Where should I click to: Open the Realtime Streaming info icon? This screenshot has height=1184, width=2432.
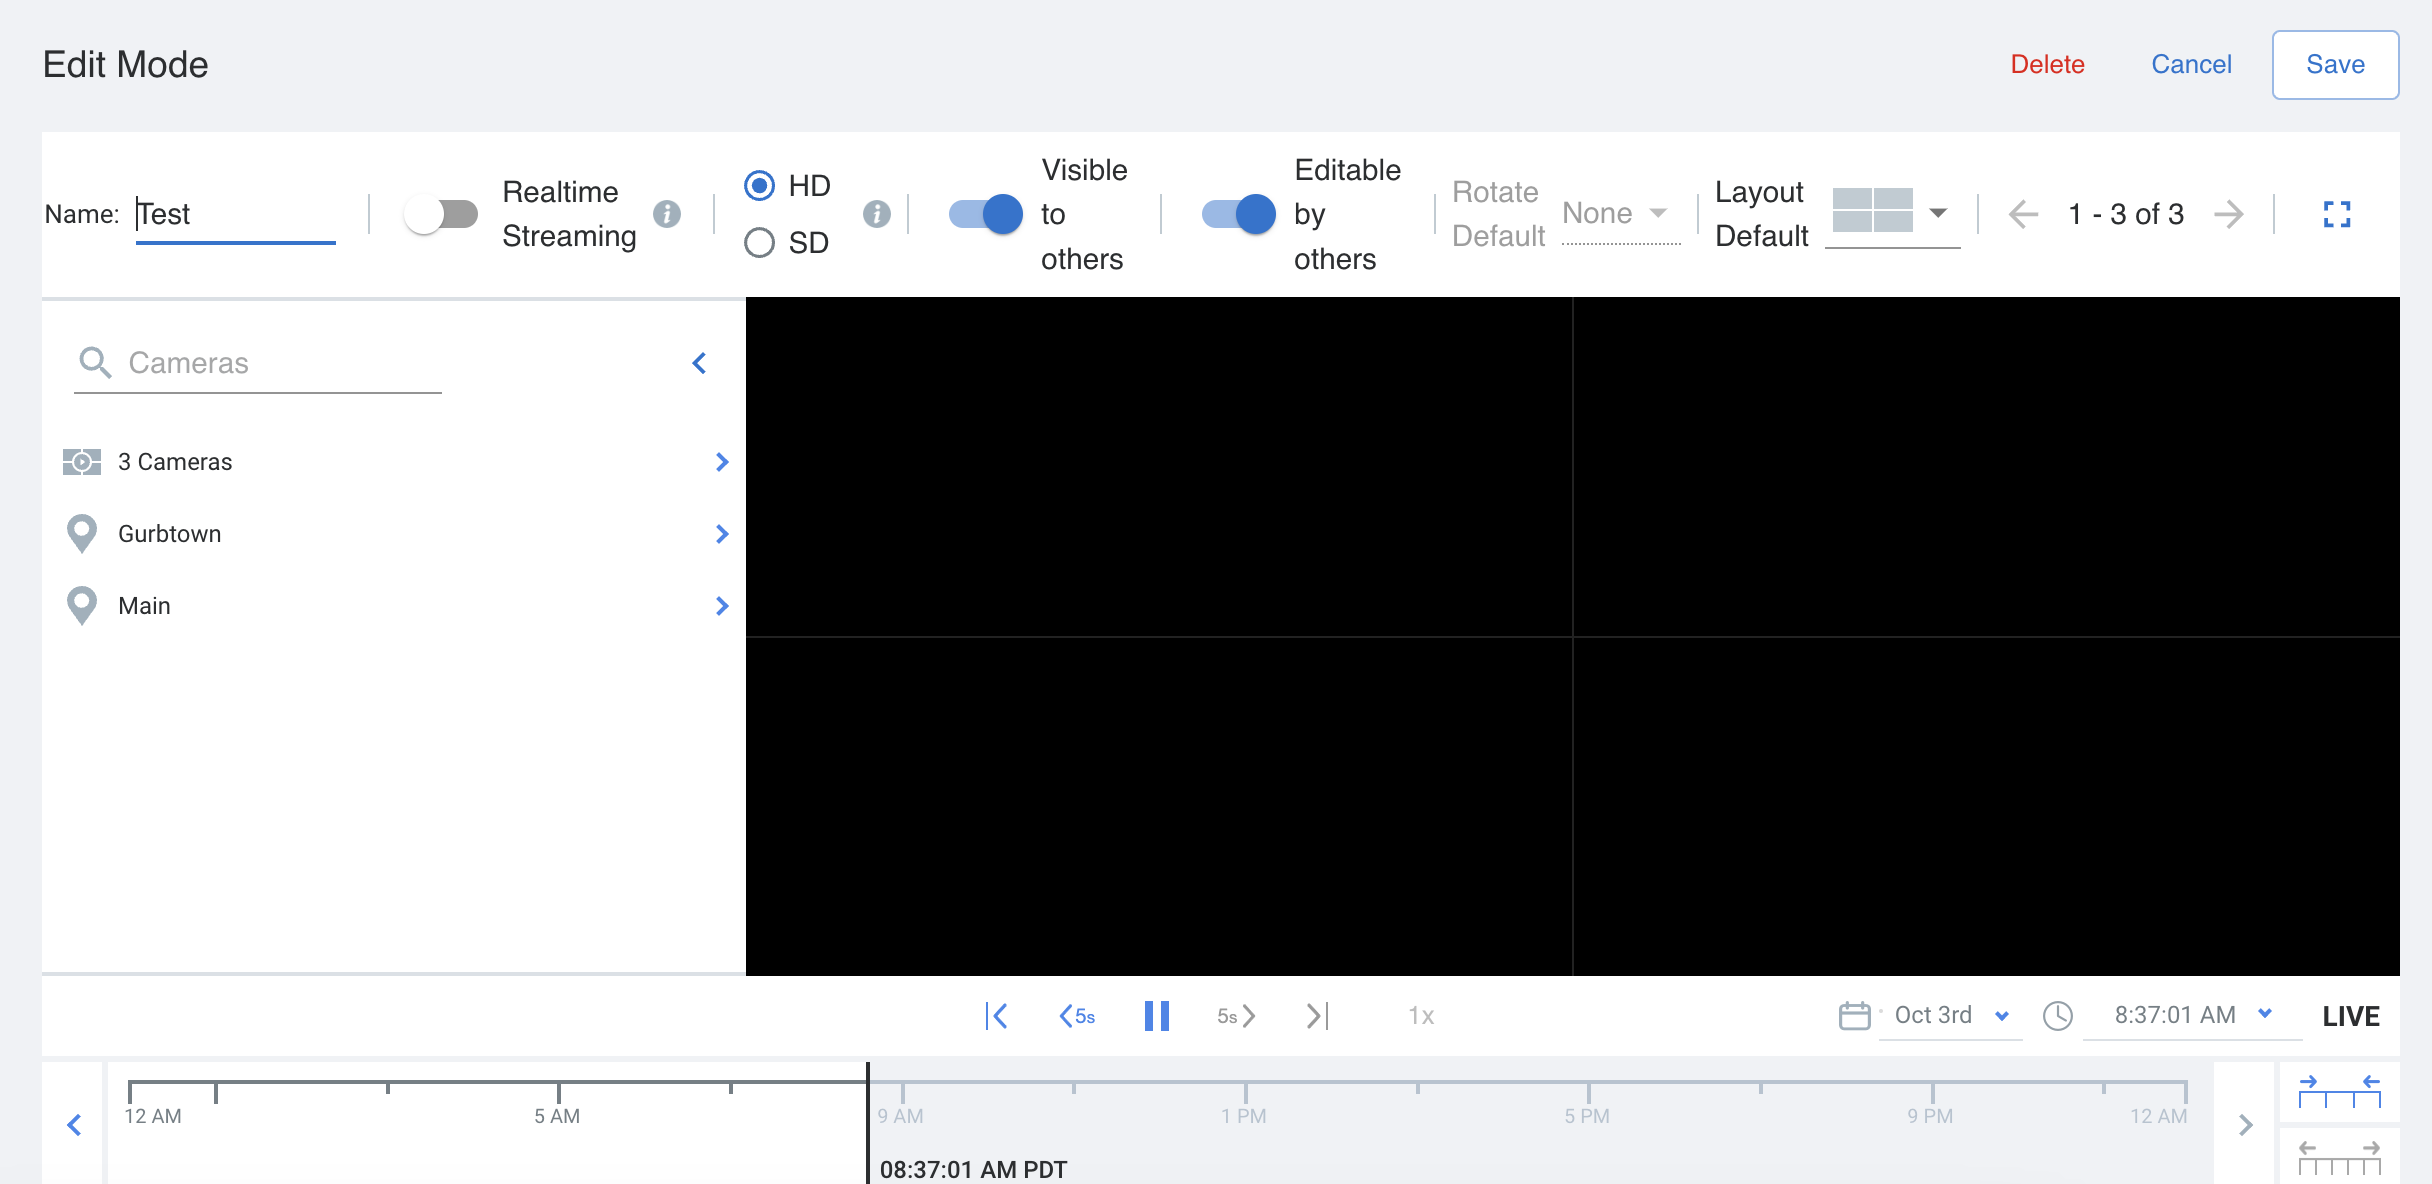pos(667,214)
